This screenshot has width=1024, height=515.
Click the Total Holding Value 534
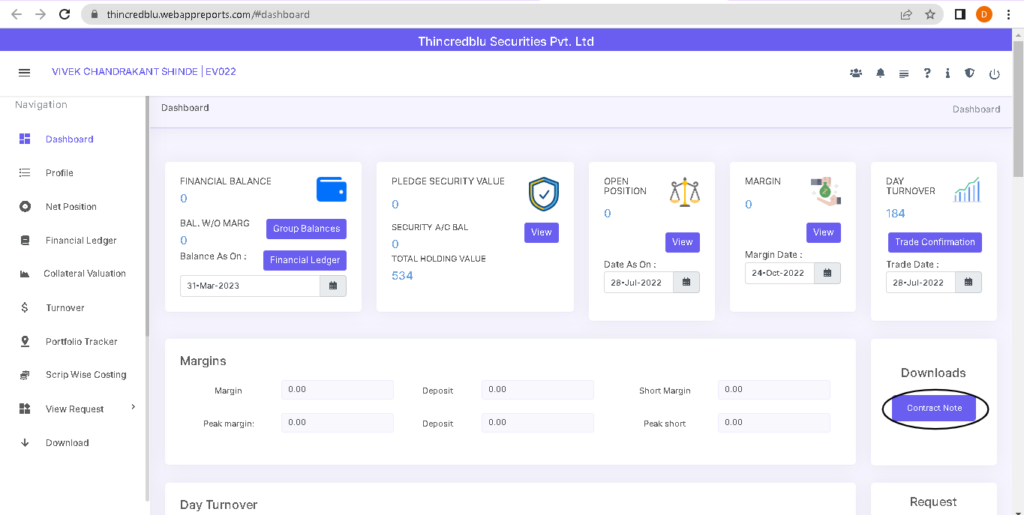pos(402,275)
